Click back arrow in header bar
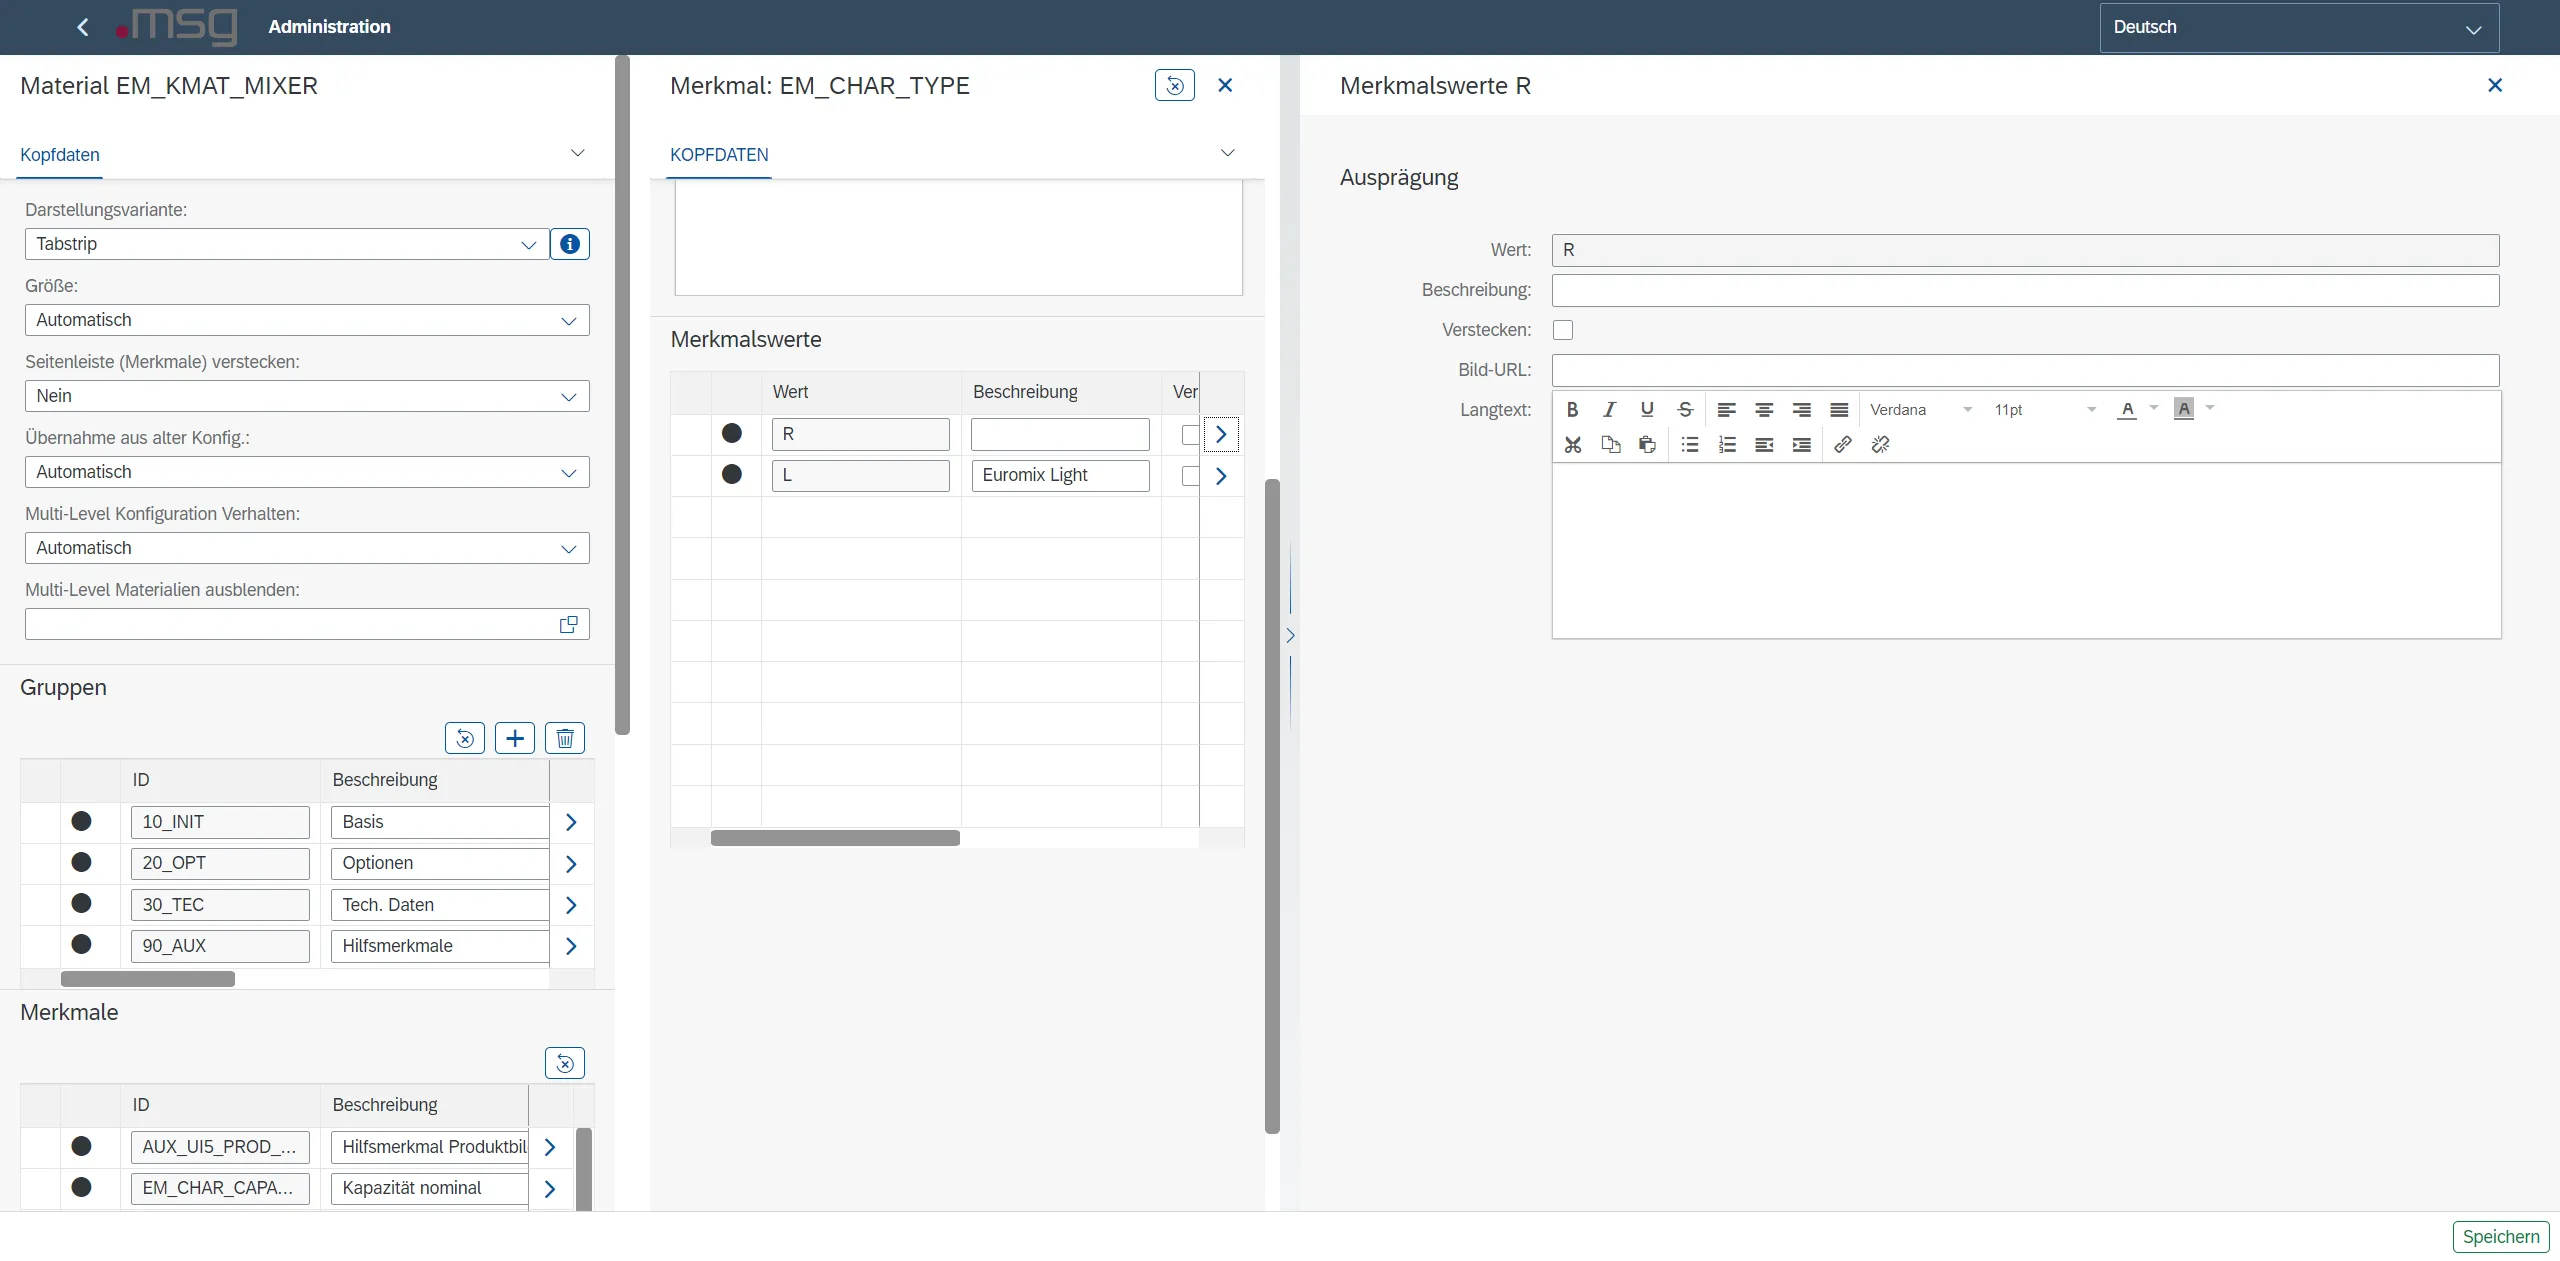This screenshot has width=2560, height=1261. pos(83,27)
